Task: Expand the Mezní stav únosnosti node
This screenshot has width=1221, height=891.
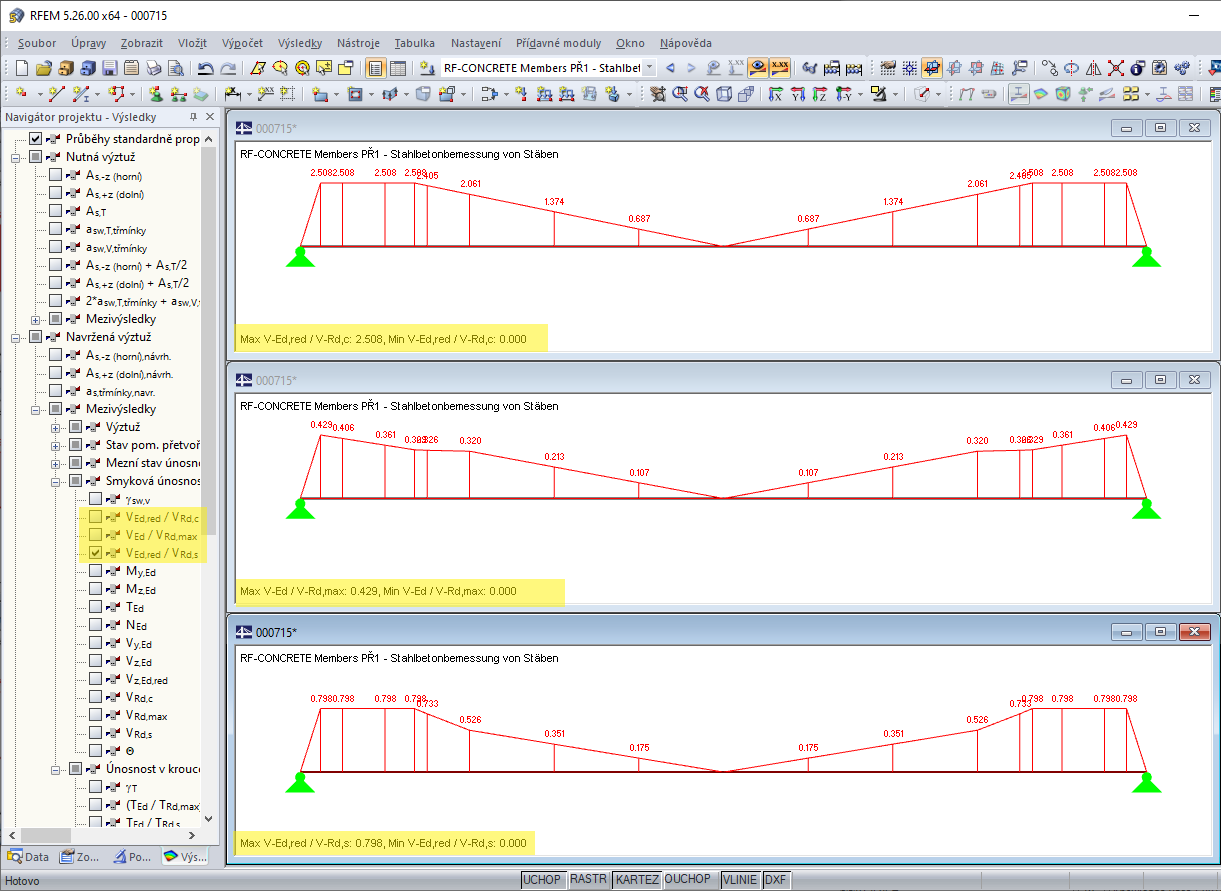Action: (56, 463)
